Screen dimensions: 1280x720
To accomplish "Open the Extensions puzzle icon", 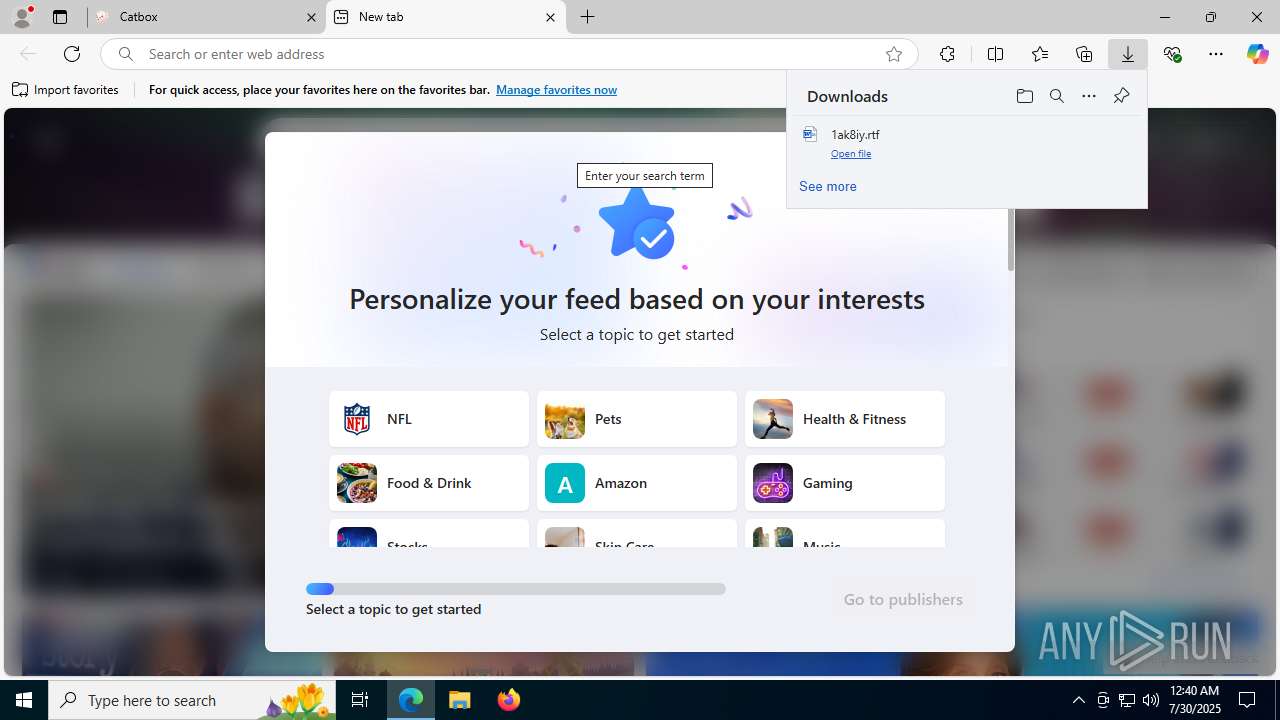I will tap(947, 54).
